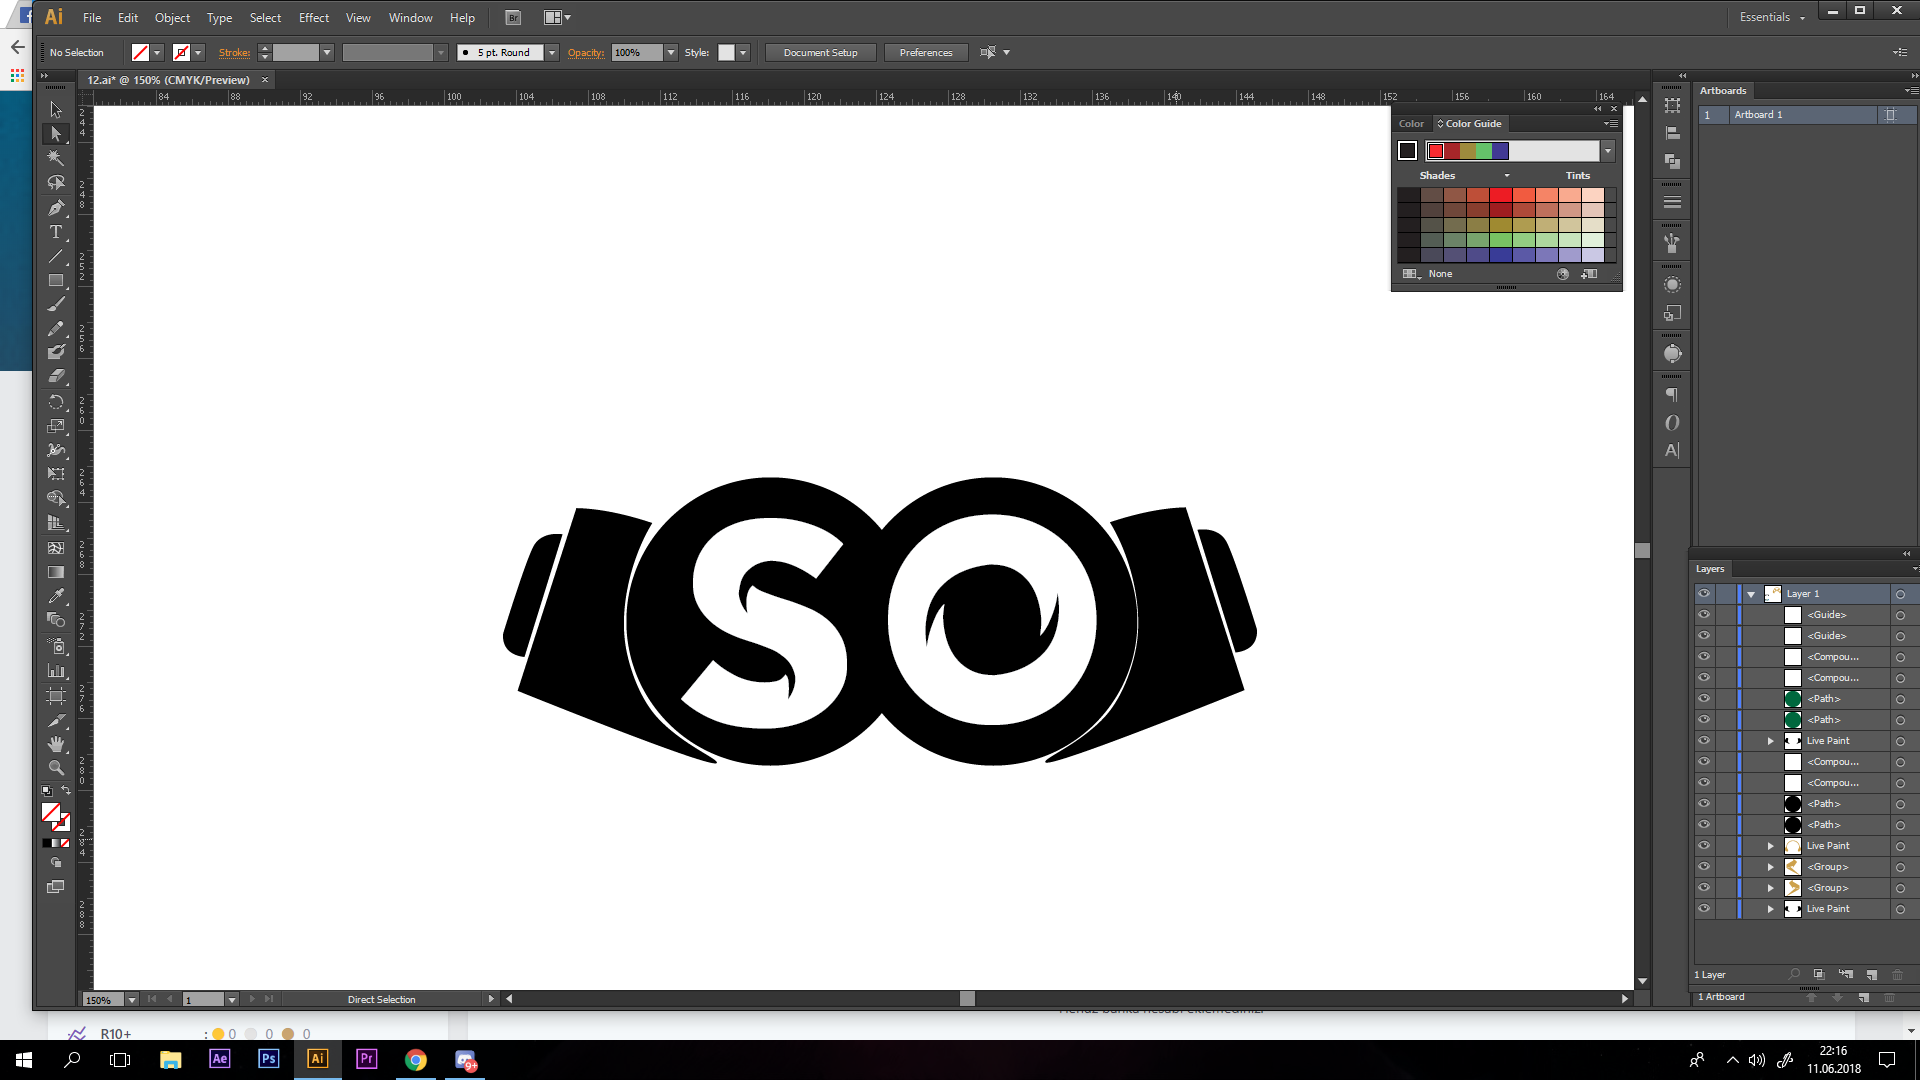Select the Direct Selection tool
The image size is (1920, 1080).
[x=56, y=134]
